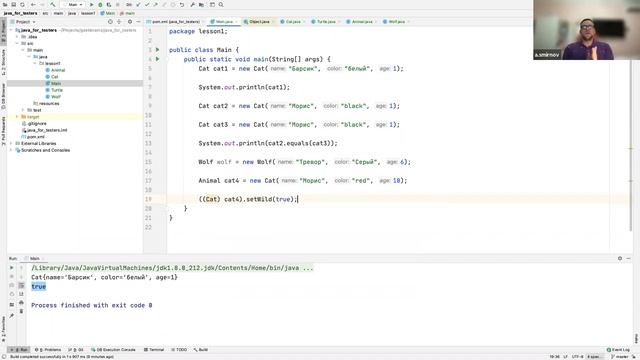Click the lesson1 breadcrumb in navigation bar
Image resolution: width=640 pixels, height=360 pixels.
click(x=88, y=13)
